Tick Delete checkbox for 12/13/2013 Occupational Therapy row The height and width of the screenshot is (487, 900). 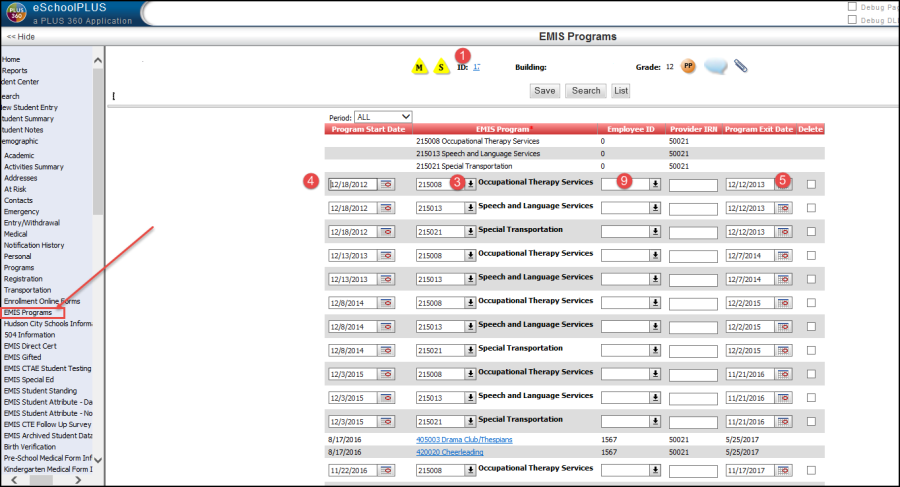[x=811, y=256]
